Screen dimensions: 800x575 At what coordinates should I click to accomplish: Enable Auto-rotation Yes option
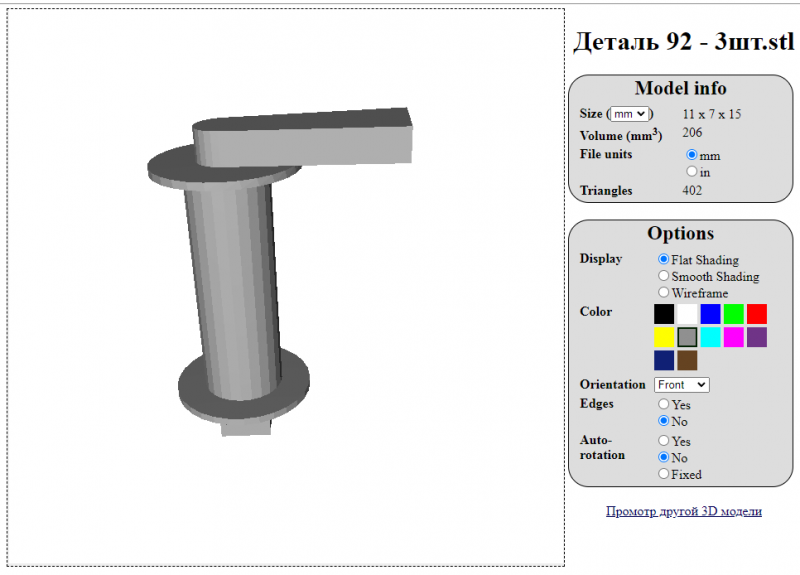pos(664,441)
